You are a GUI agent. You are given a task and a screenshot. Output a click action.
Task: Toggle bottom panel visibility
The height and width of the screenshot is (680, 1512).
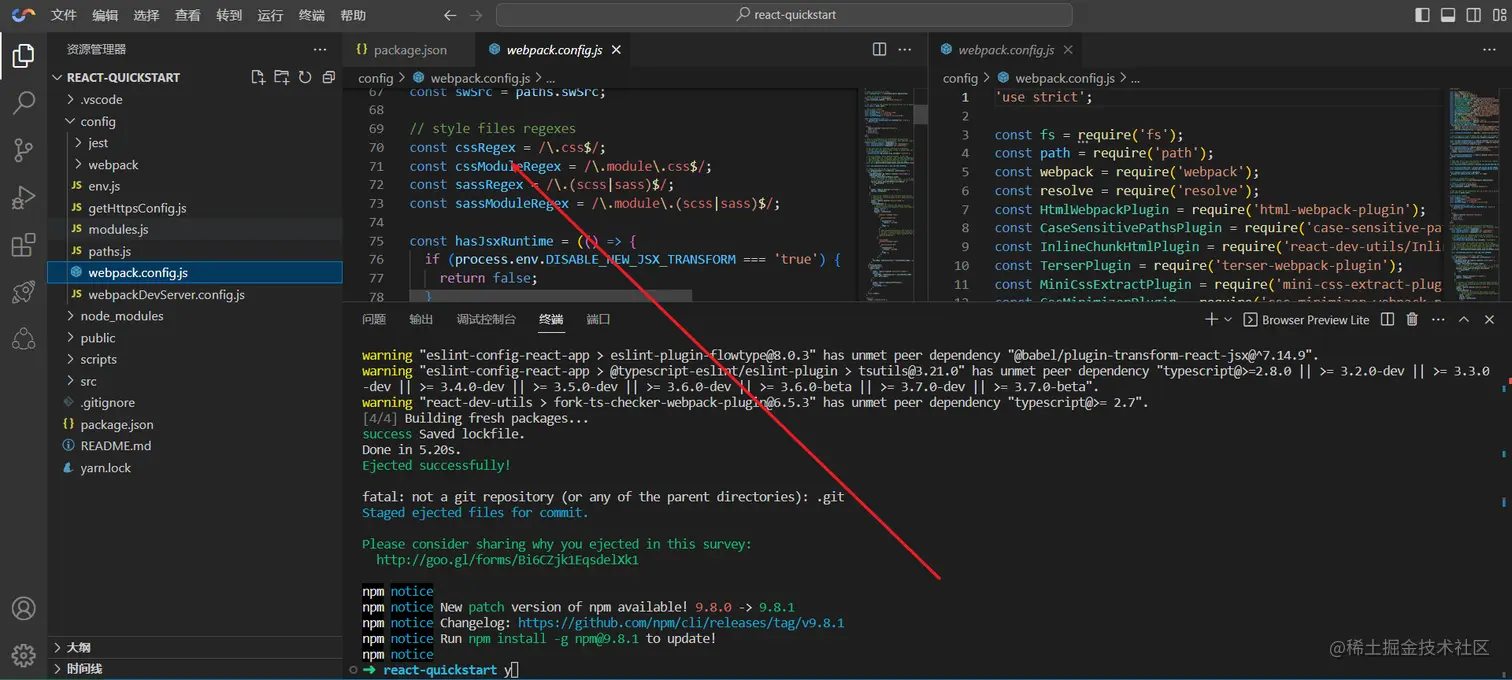pos(1447,15)
